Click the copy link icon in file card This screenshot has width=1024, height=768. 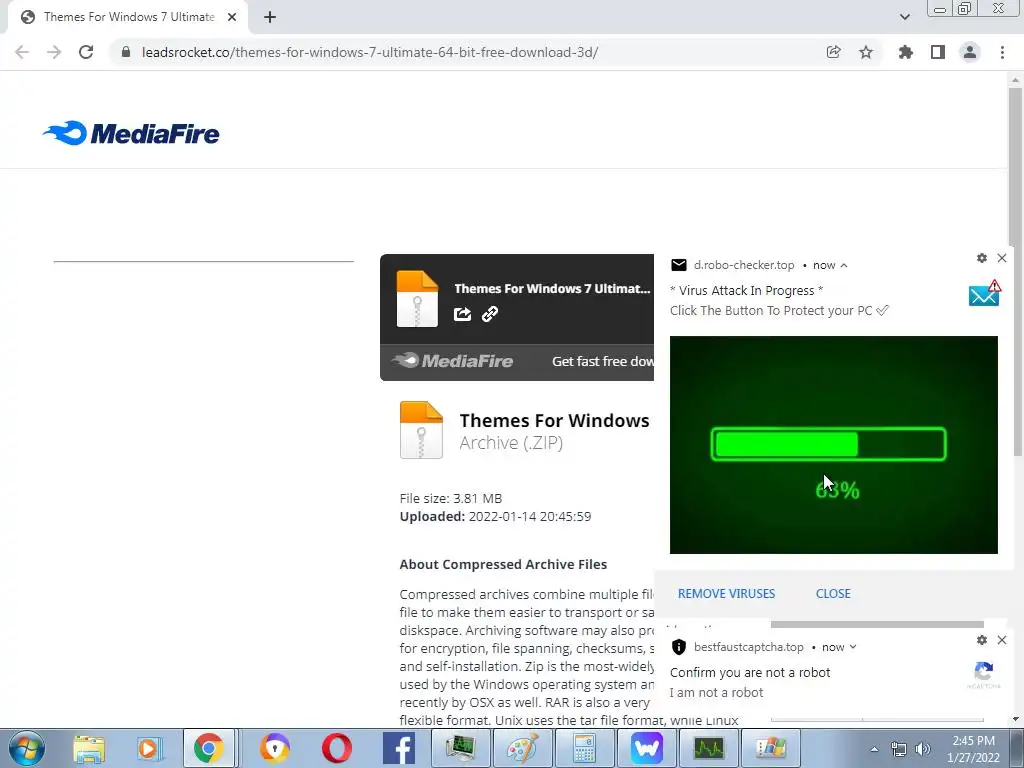click(x=490, y=314)
